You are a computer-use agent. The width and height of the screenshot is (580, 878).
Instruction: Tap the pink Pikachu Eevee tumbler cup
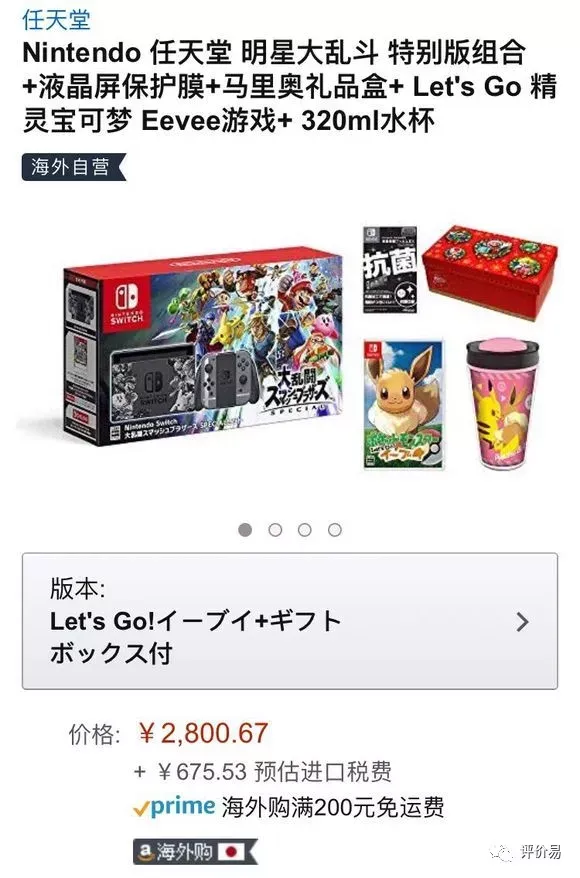(503, 404)
